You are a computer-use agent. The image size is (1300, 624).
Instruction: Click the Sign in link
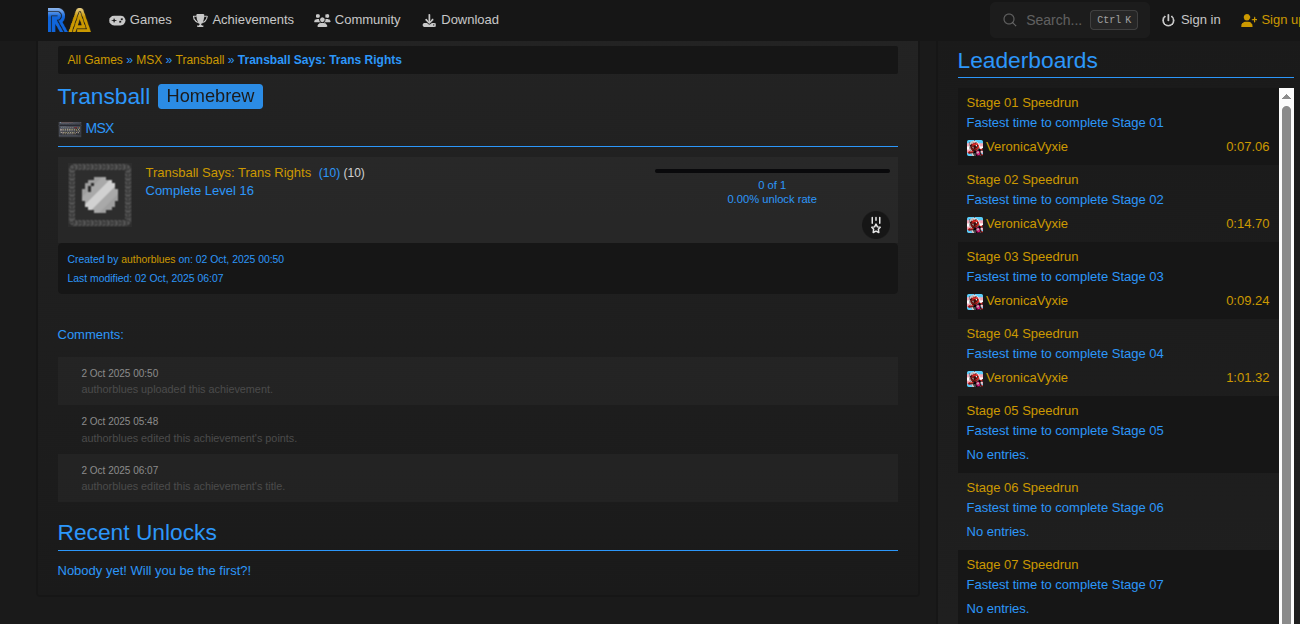click(1191, 20)
